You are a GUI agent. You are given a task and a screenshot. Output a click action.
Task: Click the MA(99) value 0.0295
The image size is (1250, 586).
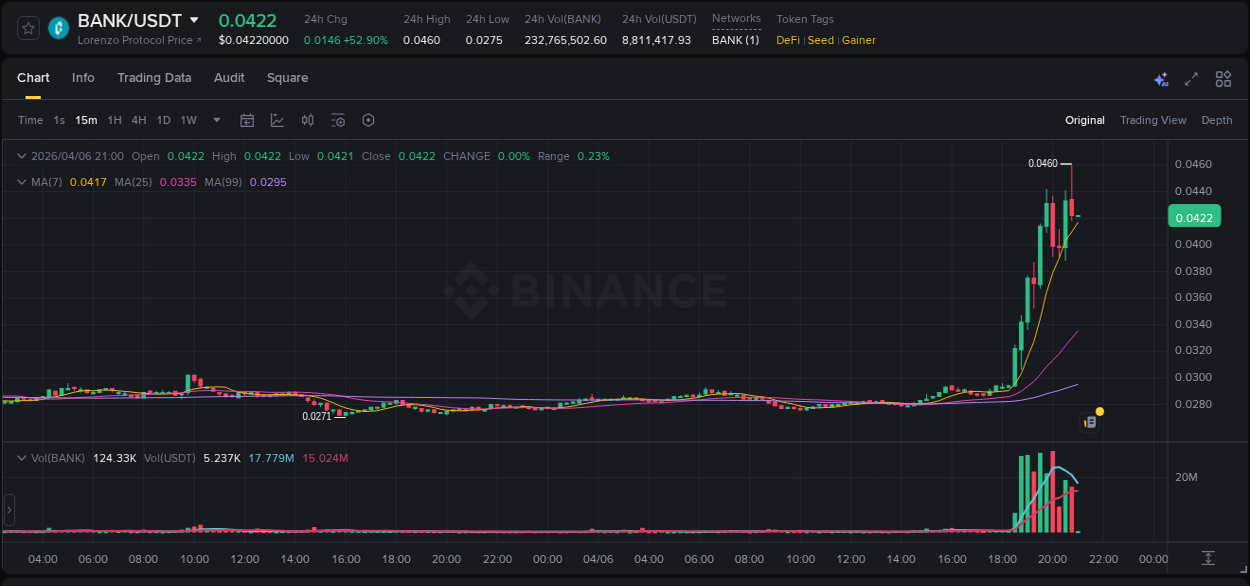(268, 182)
